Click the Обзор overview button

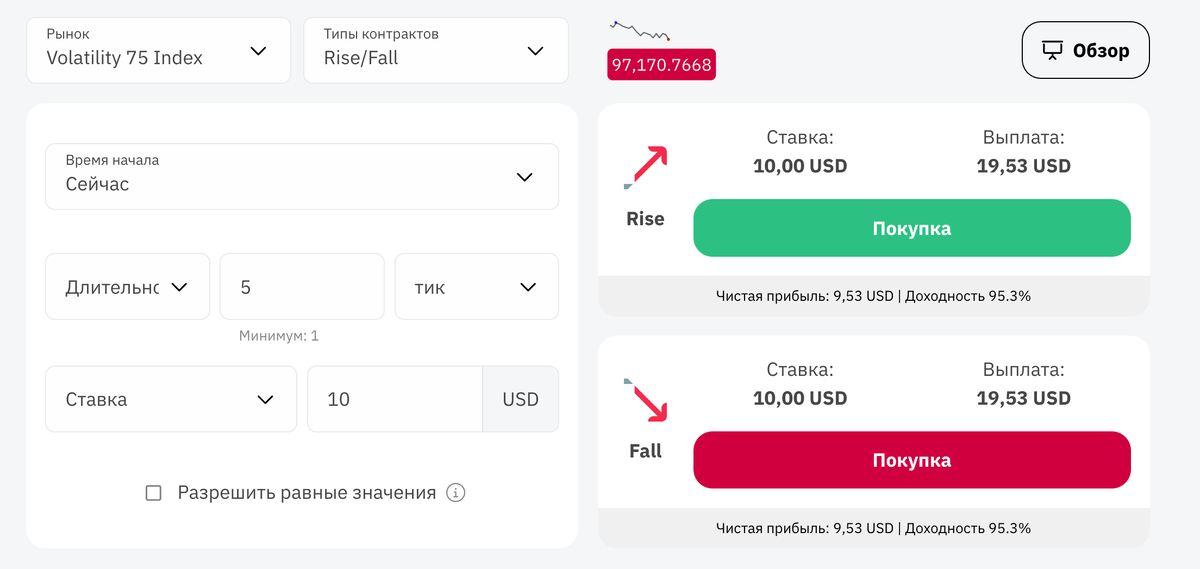[x=1085, y=50]
